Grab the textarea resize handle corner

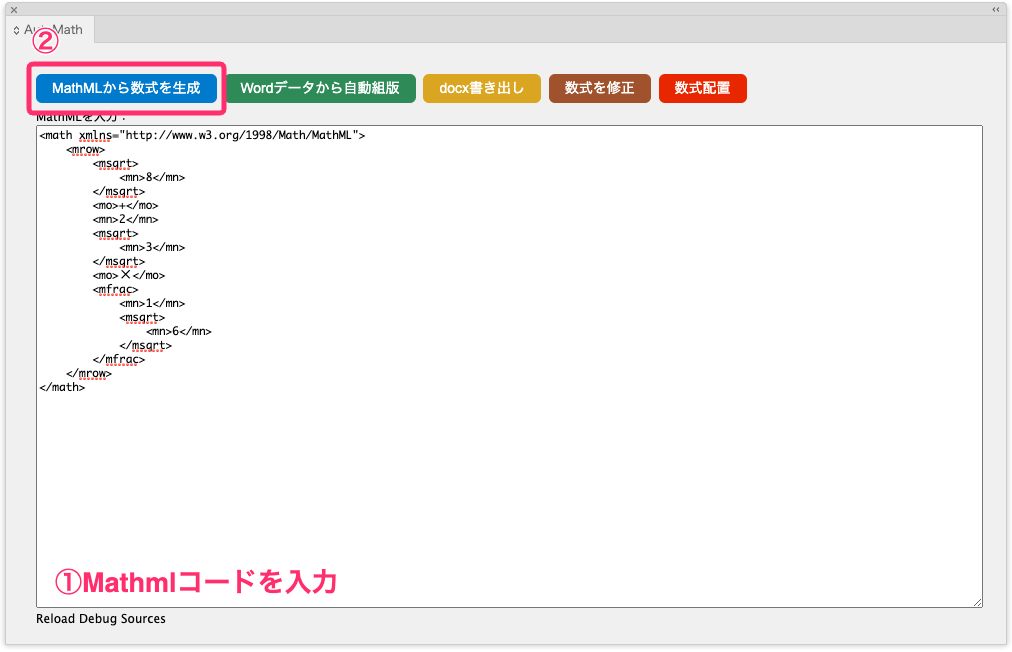coord(977,601)
